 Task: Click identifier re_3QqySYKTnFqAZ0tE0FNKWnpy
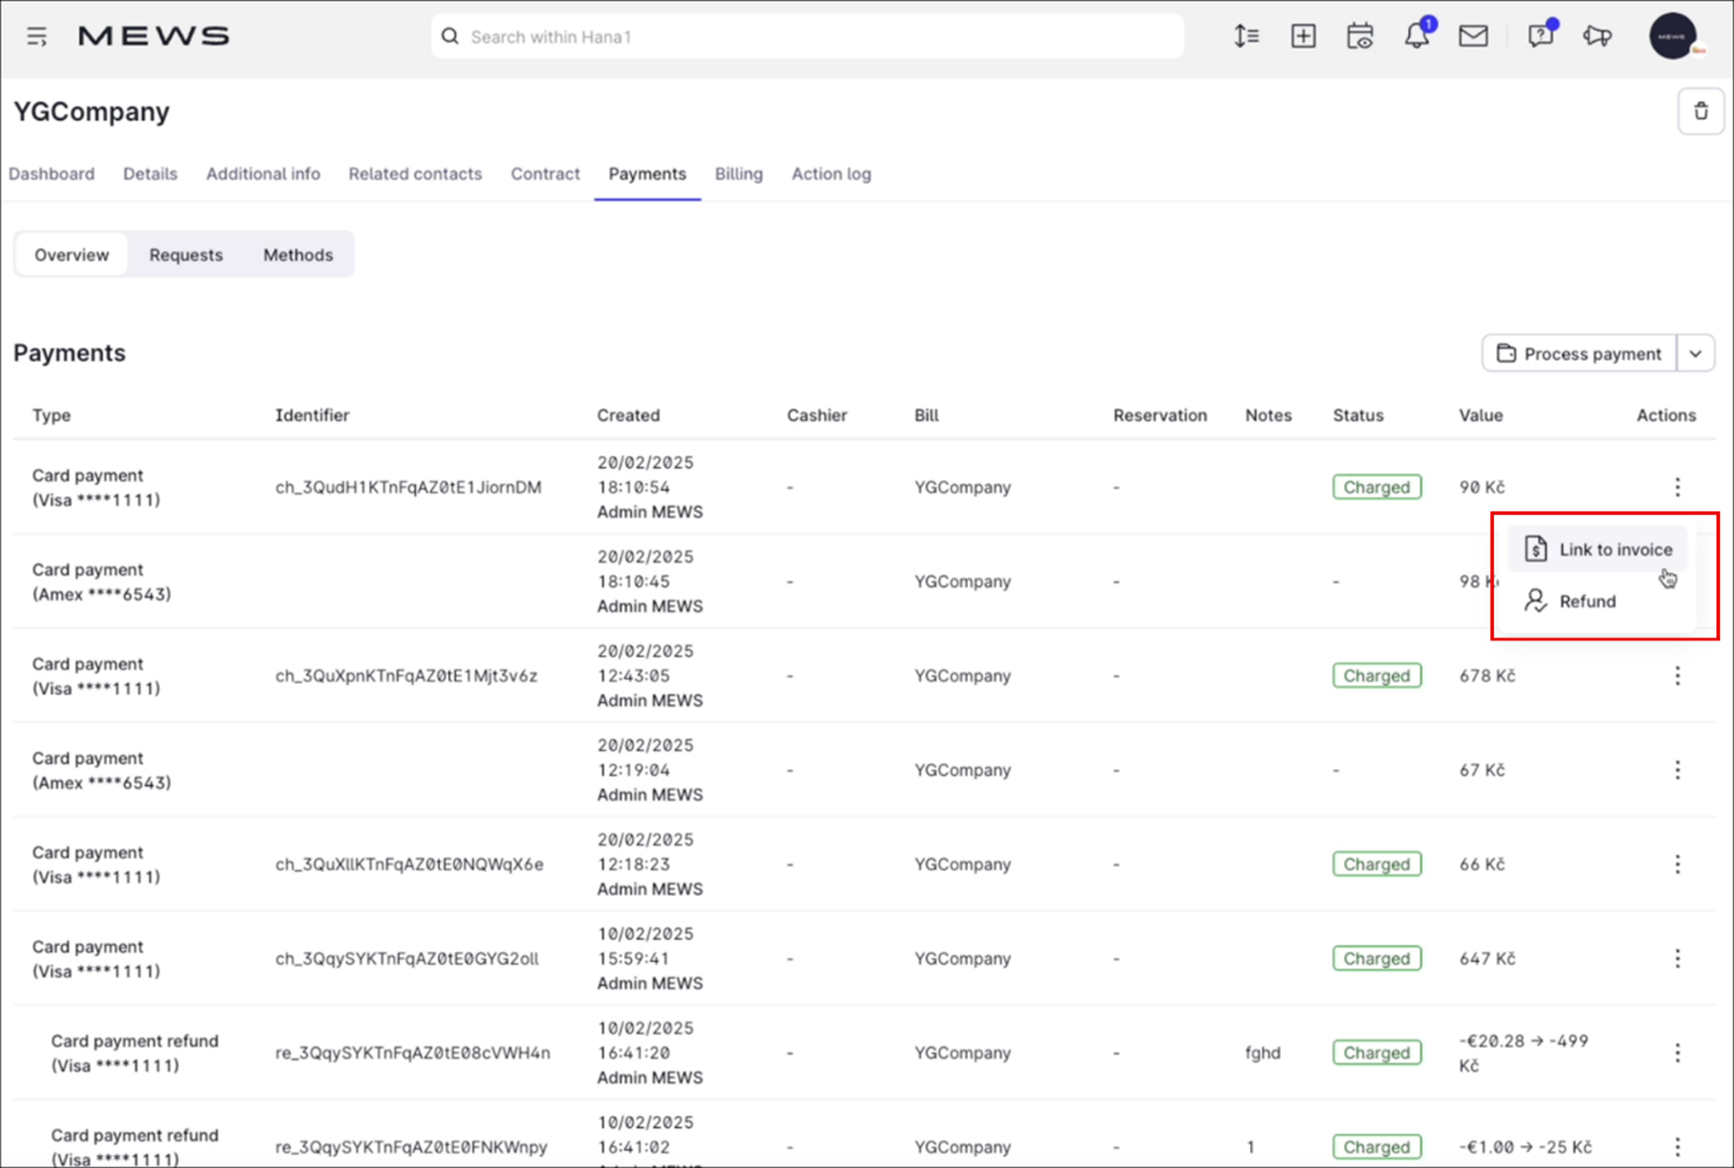(411, 1147)
